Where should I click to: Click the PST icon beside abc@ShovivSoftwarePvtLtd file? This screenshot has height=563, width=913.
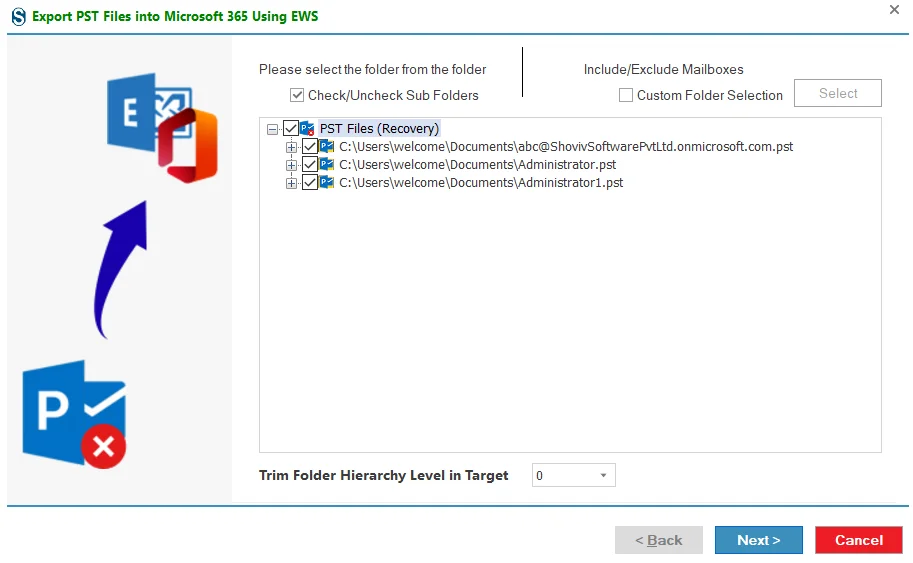coord(327,147)
